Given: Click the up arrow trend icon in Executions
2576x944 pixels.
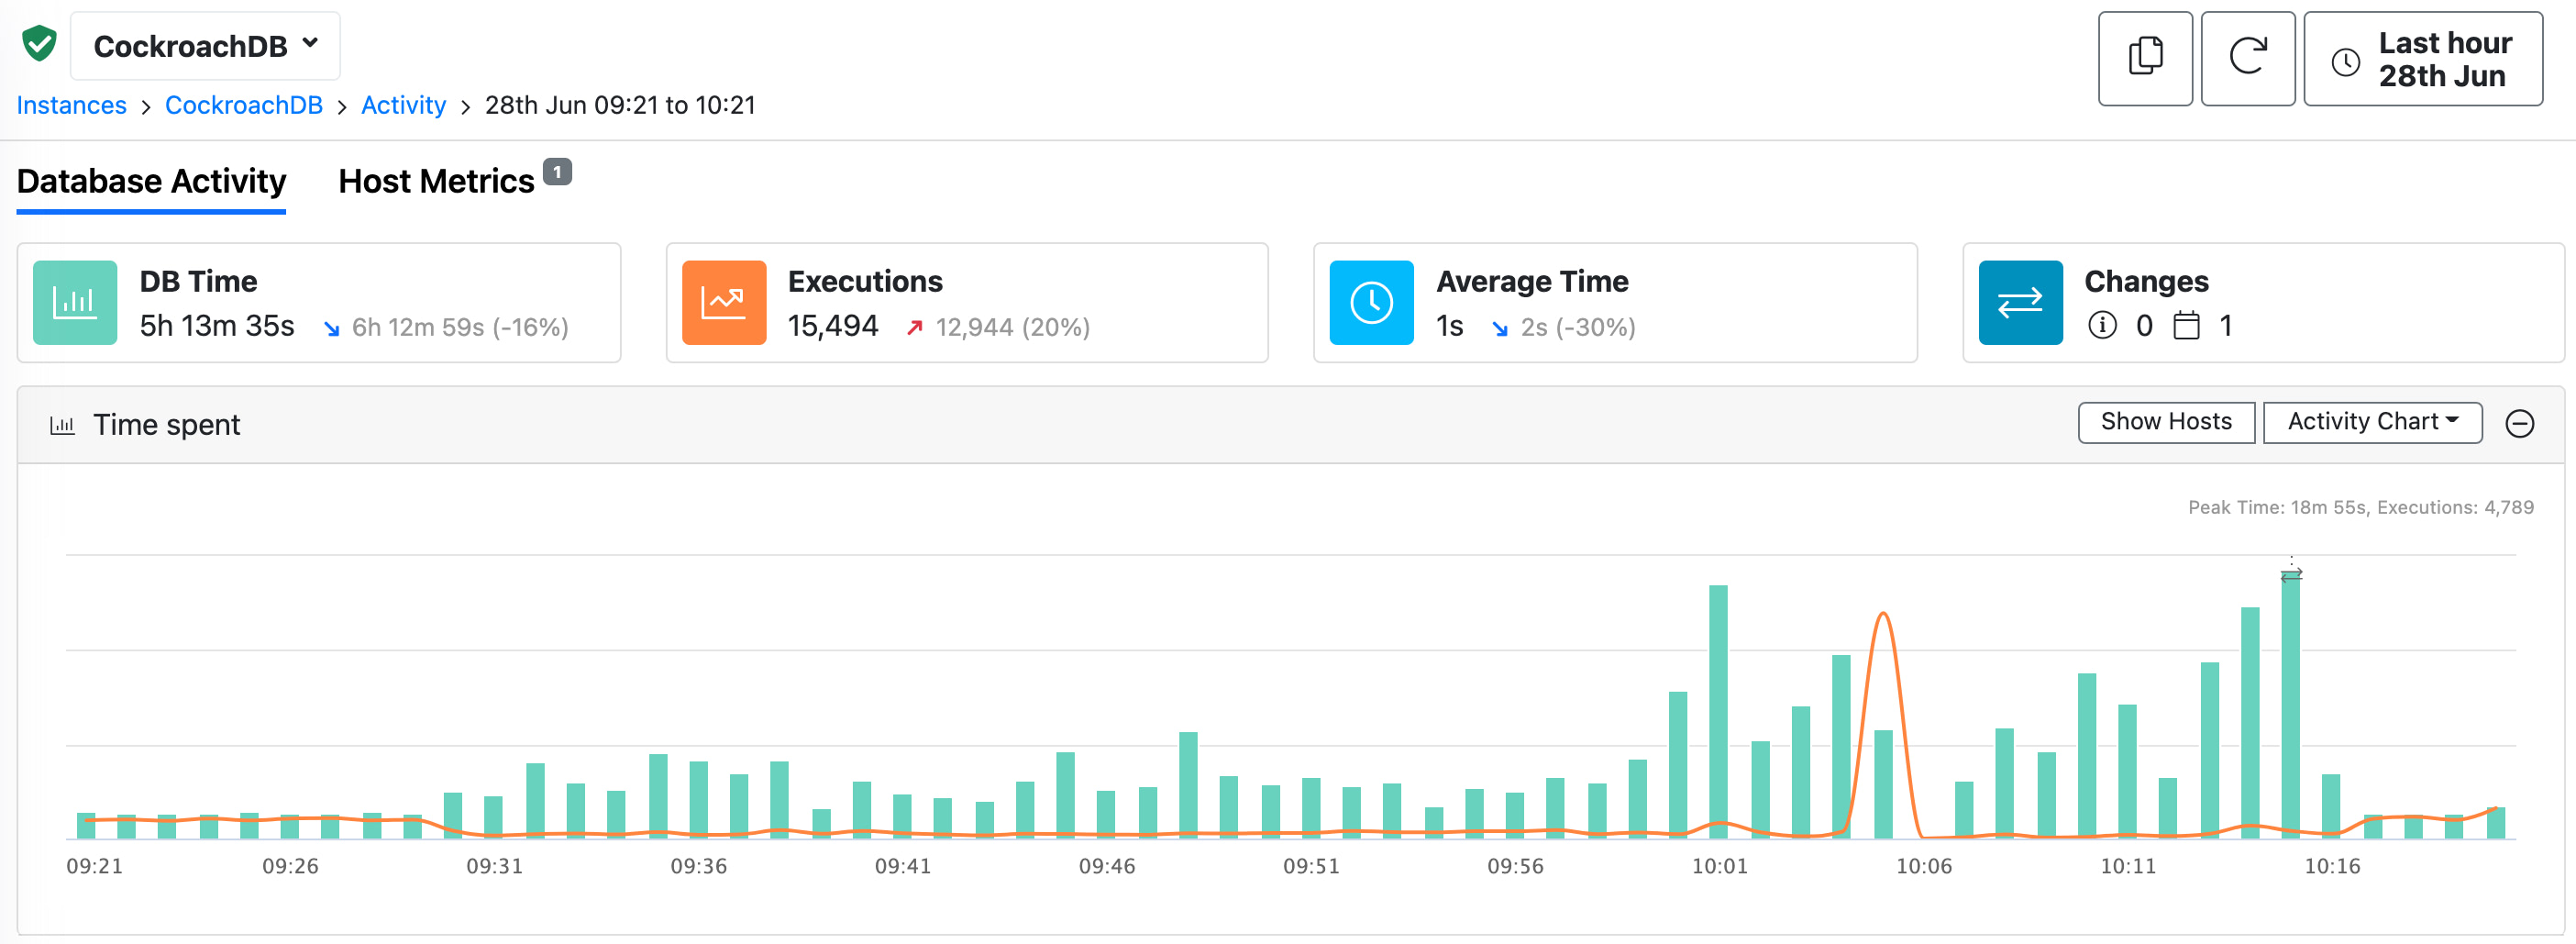Looking at the screenshot, I should point(914,328).
